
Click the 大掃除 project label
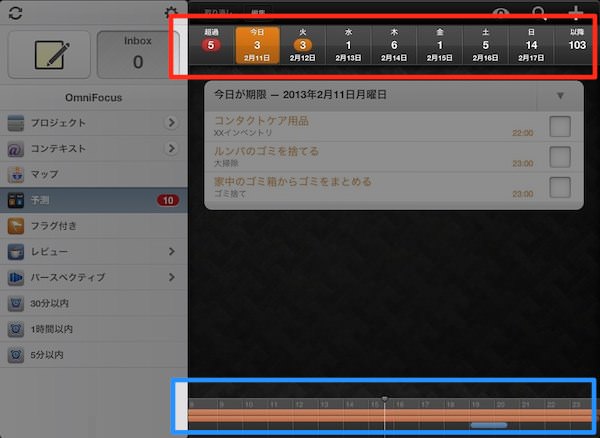[226, 164]
